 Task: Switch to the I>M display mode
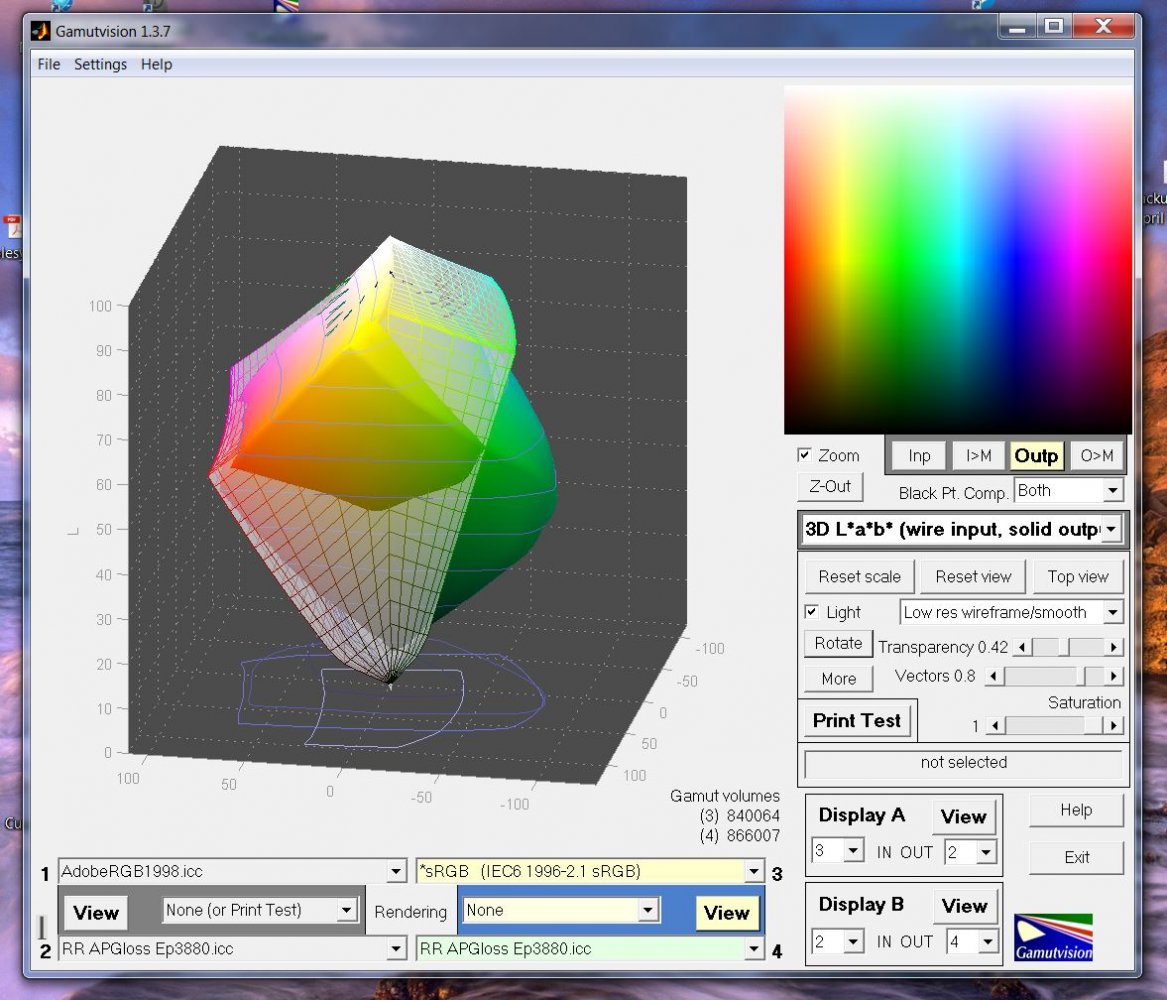(x=978, y=456)
